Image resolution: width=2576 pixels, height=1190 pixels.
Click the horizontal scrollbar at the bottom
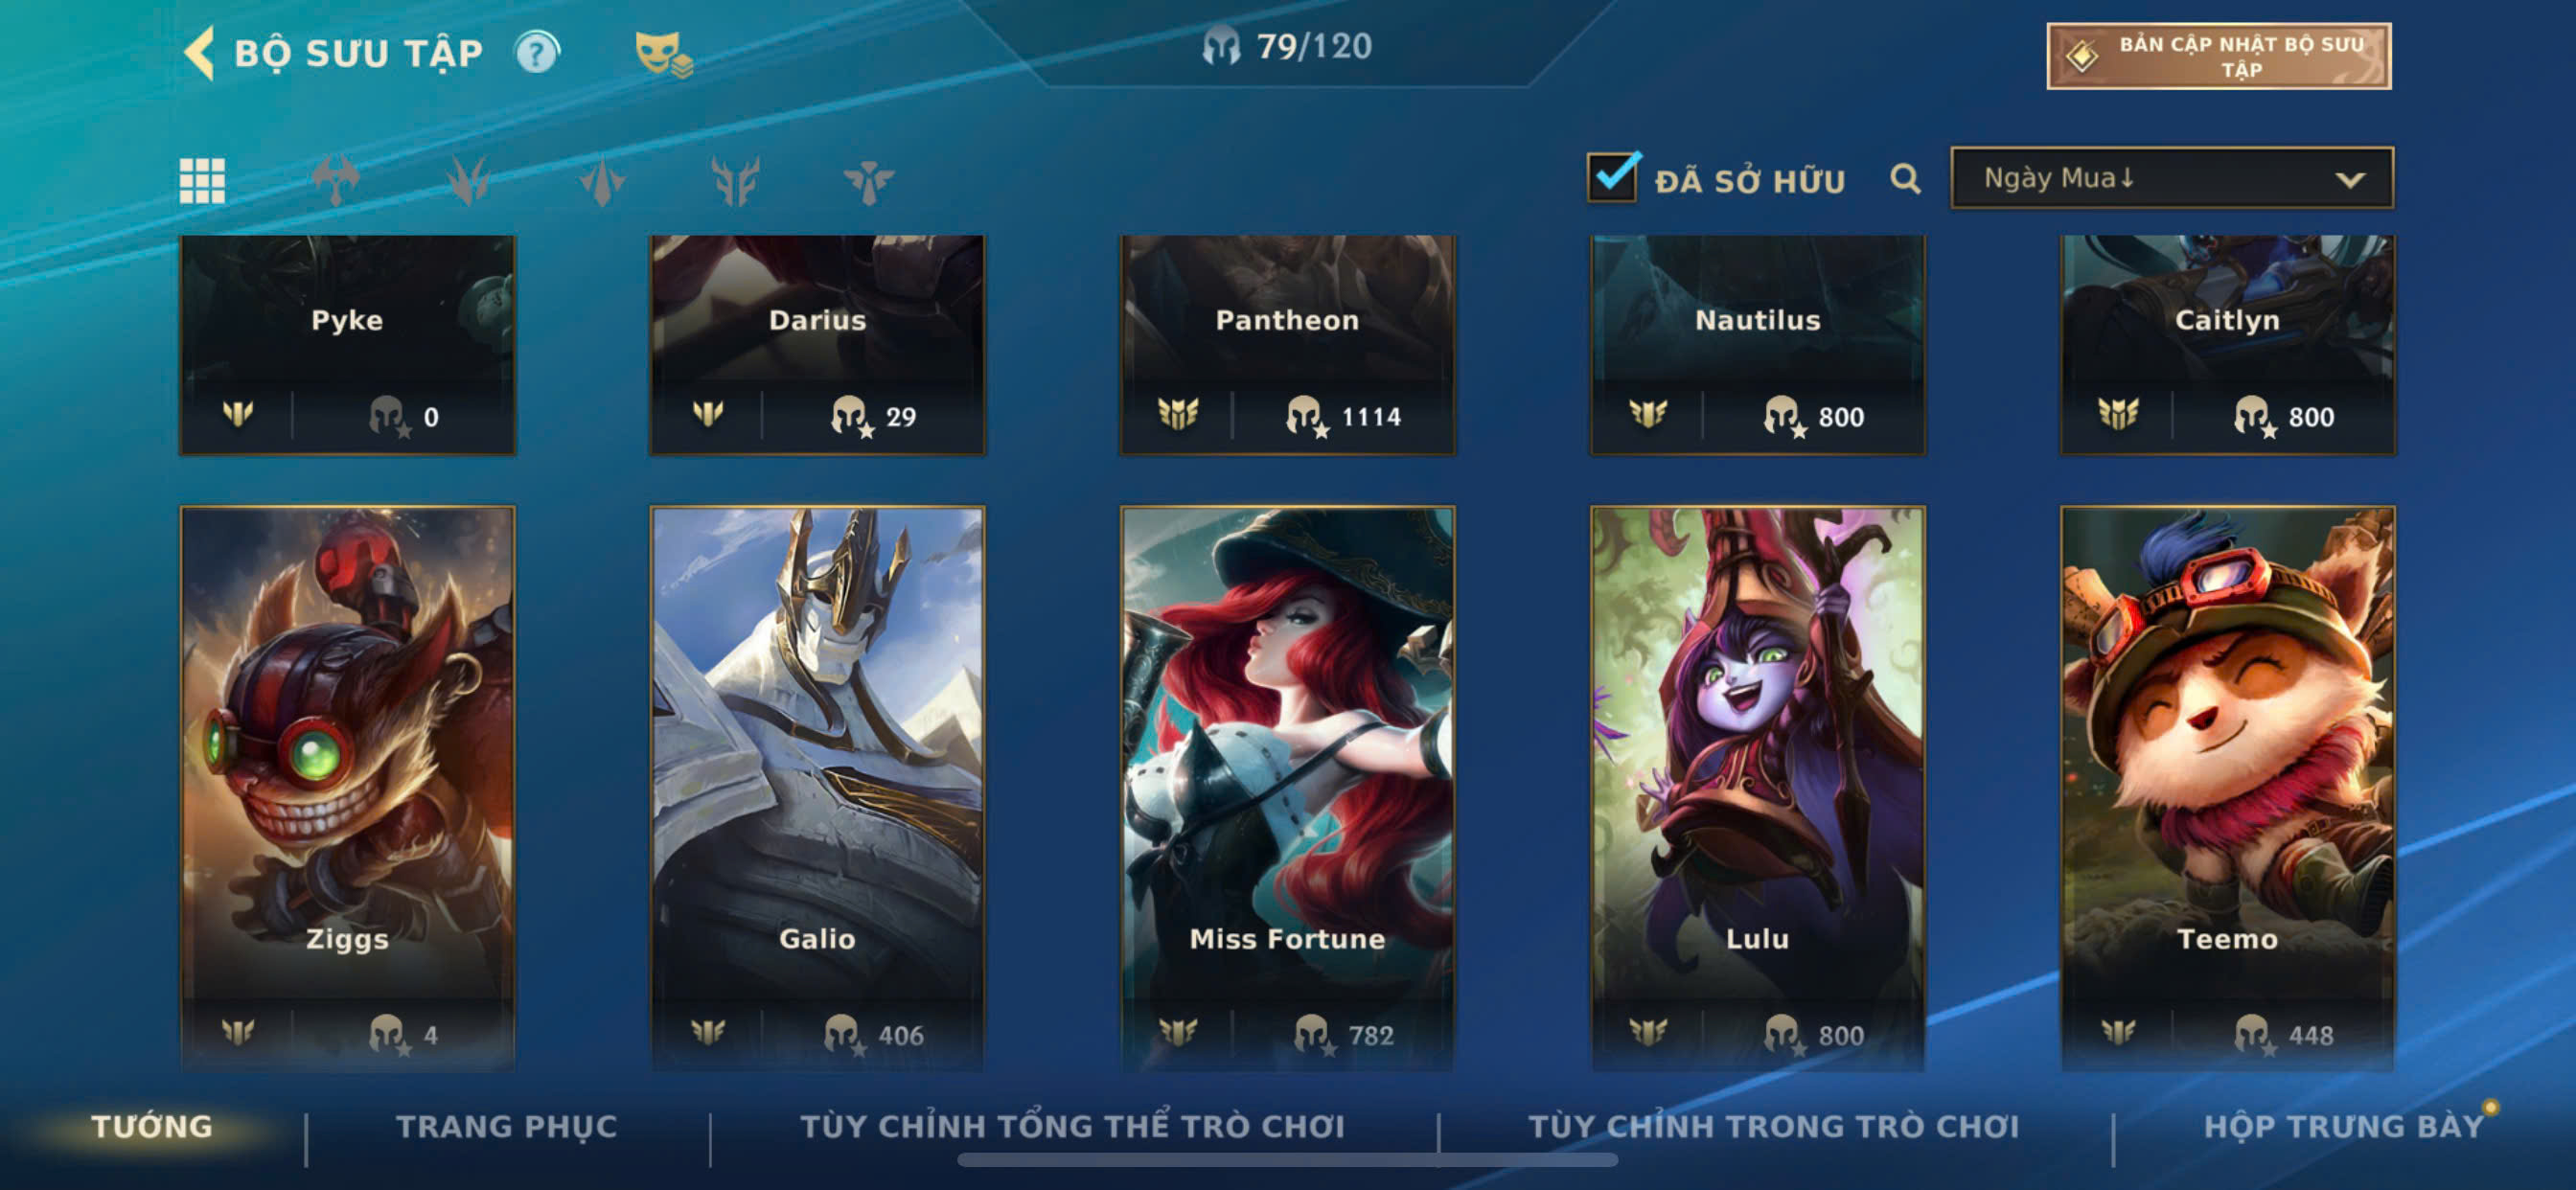[1287, 1160]
